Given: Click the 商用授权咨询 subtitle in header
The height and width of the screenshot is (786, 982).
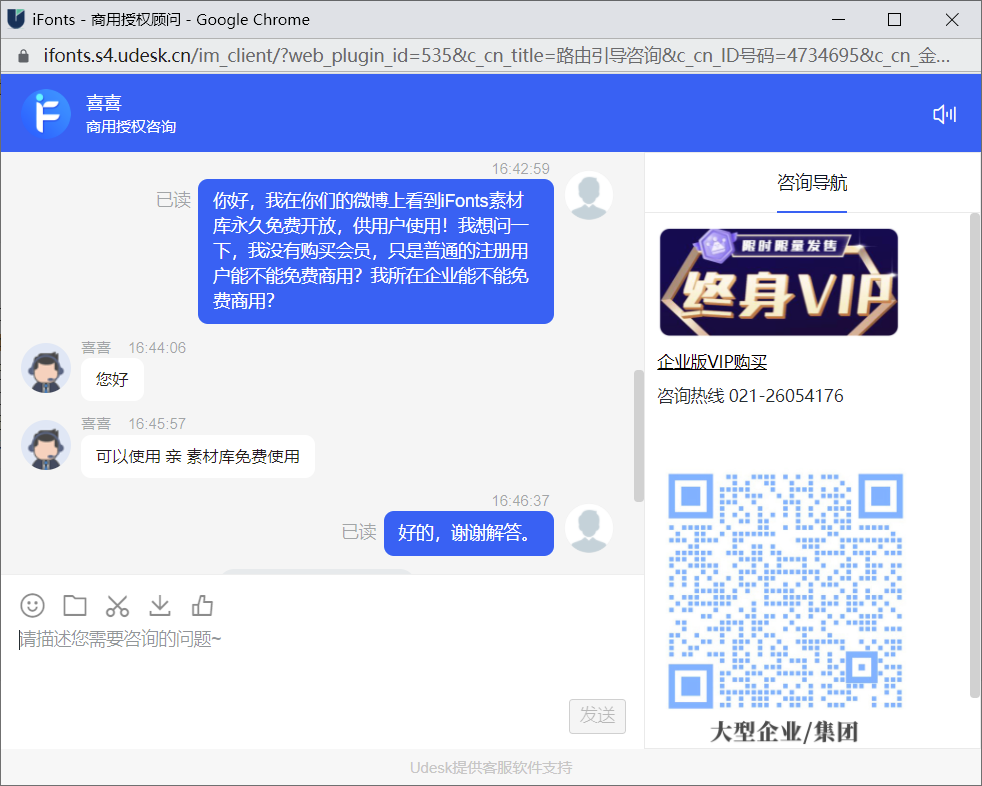Looking at the screenshot, I should click(x=131, y=127).
